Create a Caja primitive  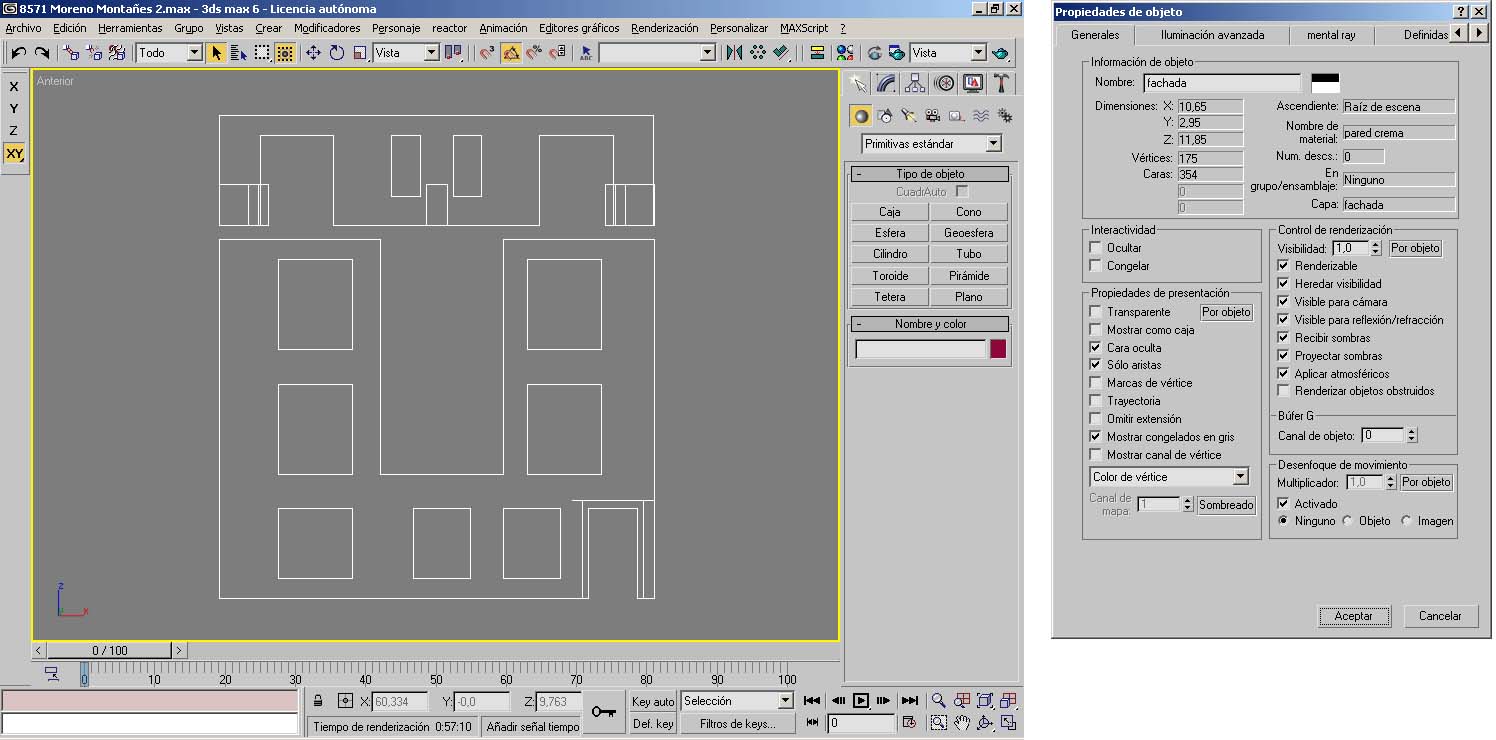click(890, 212)
